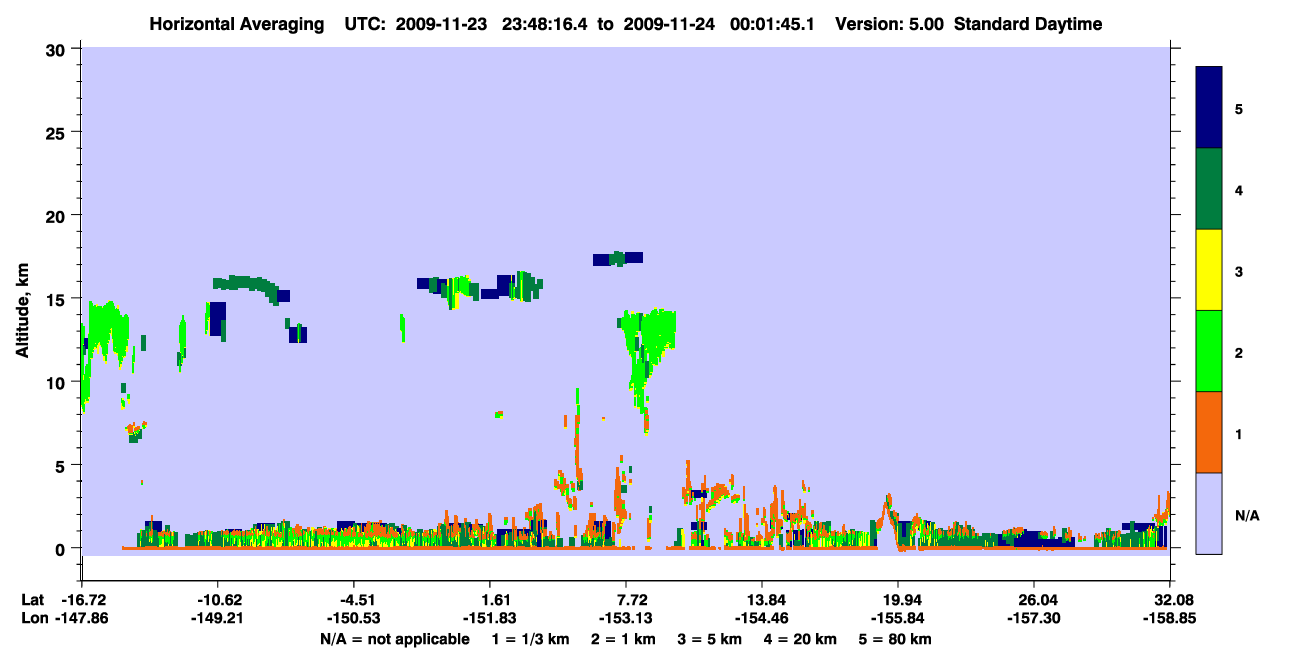The height and width of the screenshot is (667, 1300).
Task: Click the lavender N/A colorbar segment
Action: (1209, 513)
